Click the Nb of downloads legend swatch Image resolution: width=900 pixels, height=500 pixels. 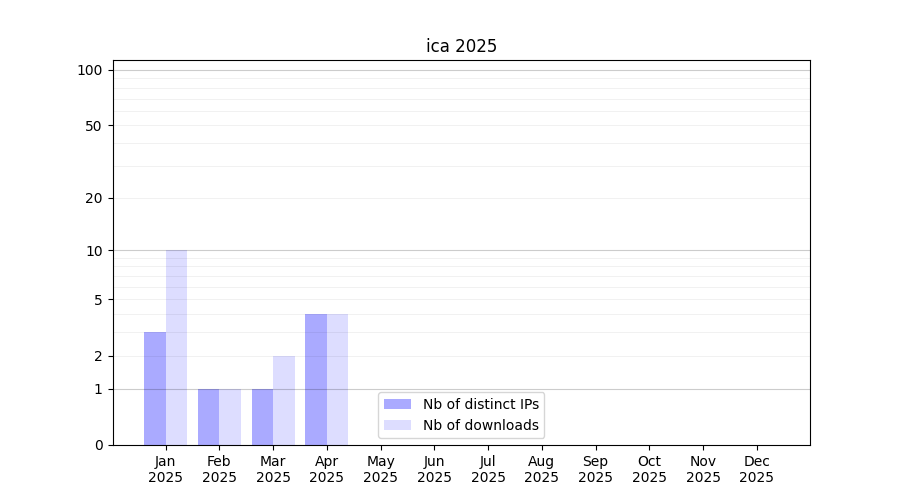tap(397, 425)
